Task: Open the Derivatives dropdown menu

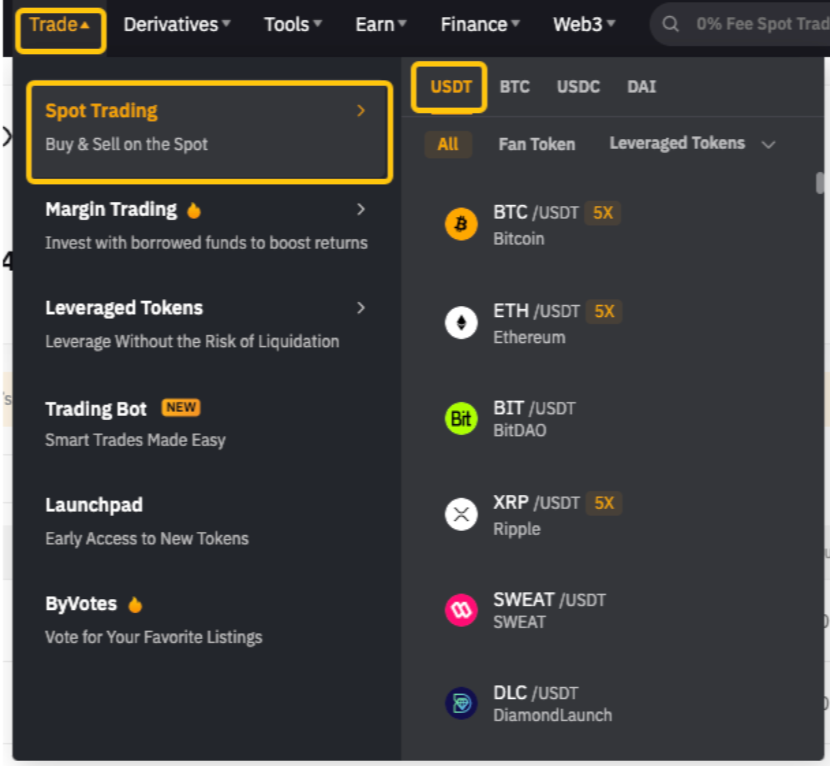Action: (177, 24)
